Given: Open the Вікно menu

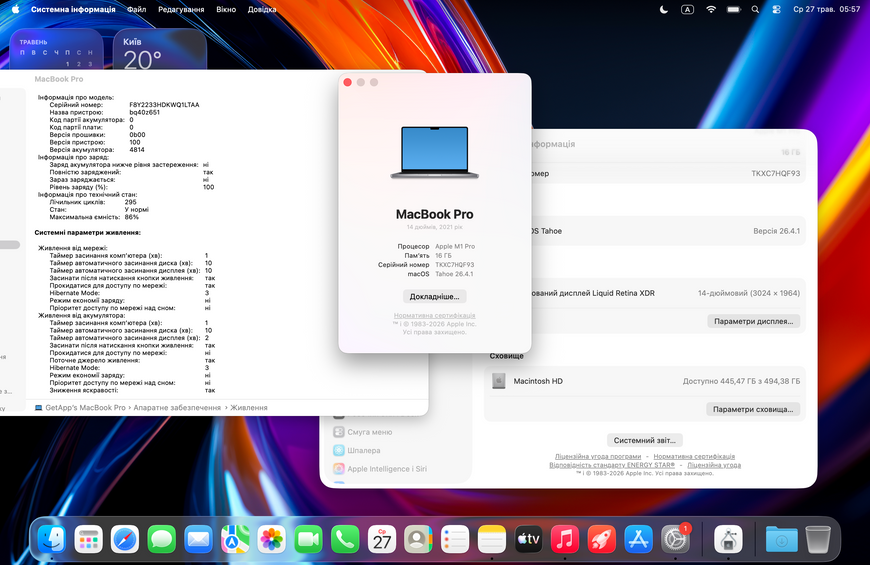Looking at the screenshot, I should 226,9.
